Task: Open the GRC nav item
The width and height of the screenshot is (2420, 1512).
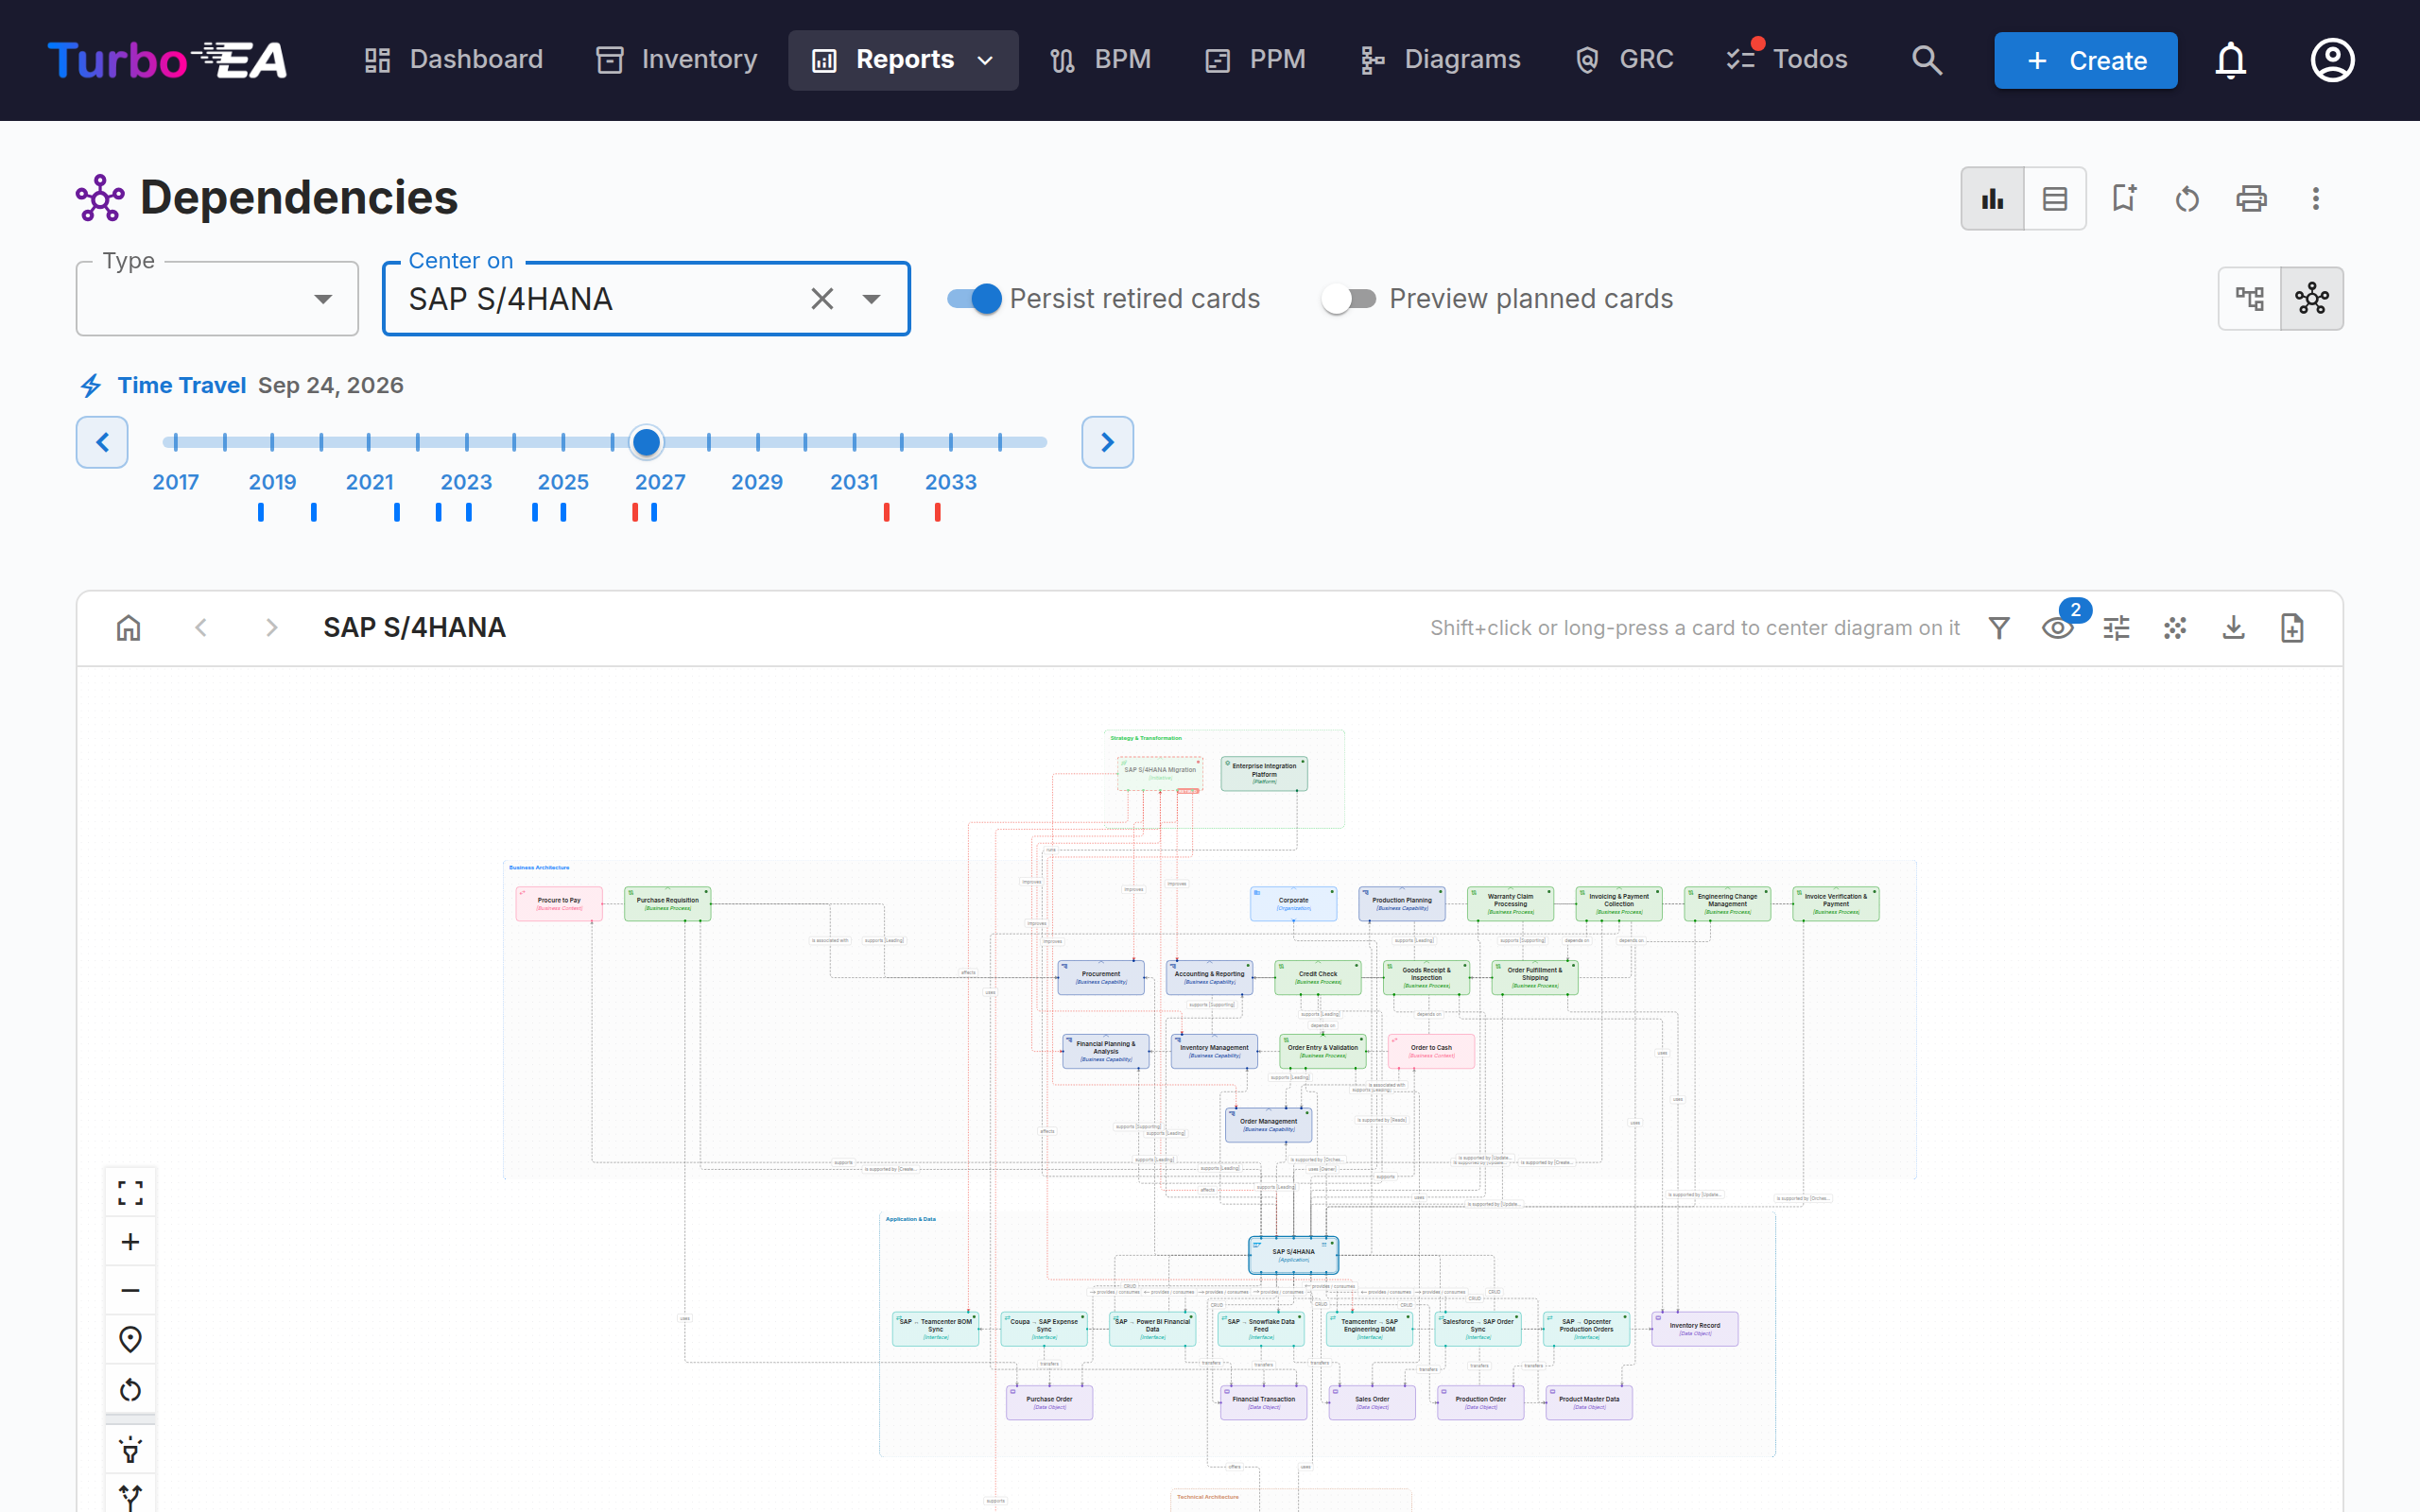Action: pyautogui.click(x=1624, y=60)
